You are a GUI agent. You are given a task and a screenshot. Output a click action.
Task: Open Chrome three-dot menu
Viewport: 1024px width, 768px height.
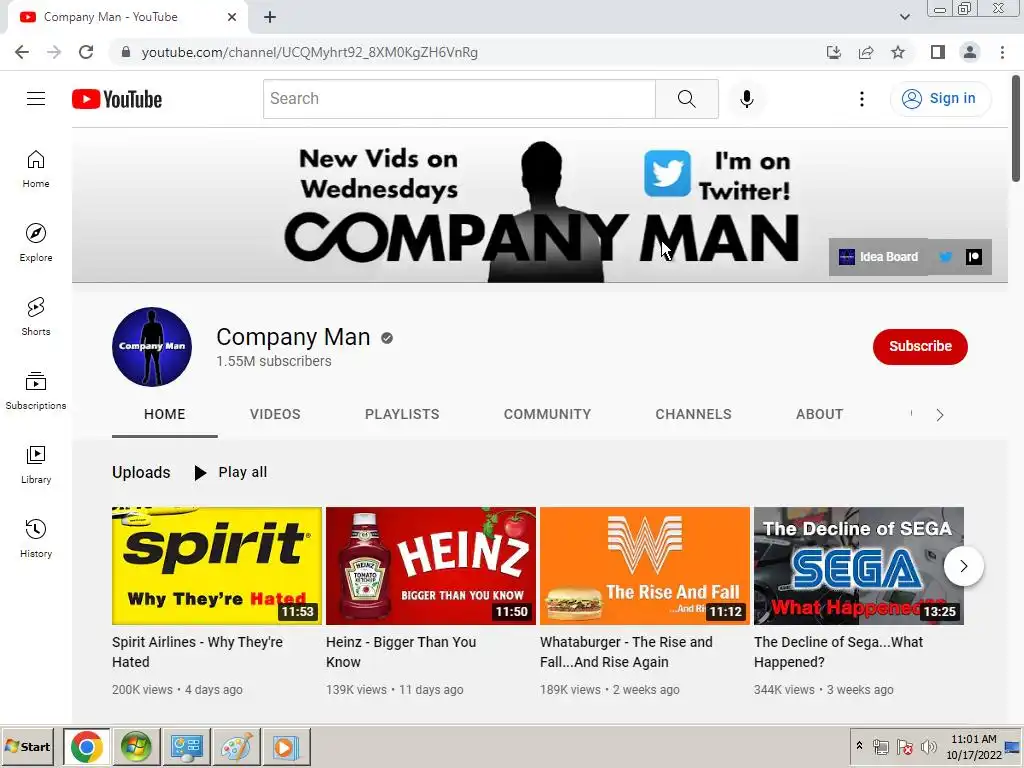pos(1002,52)
